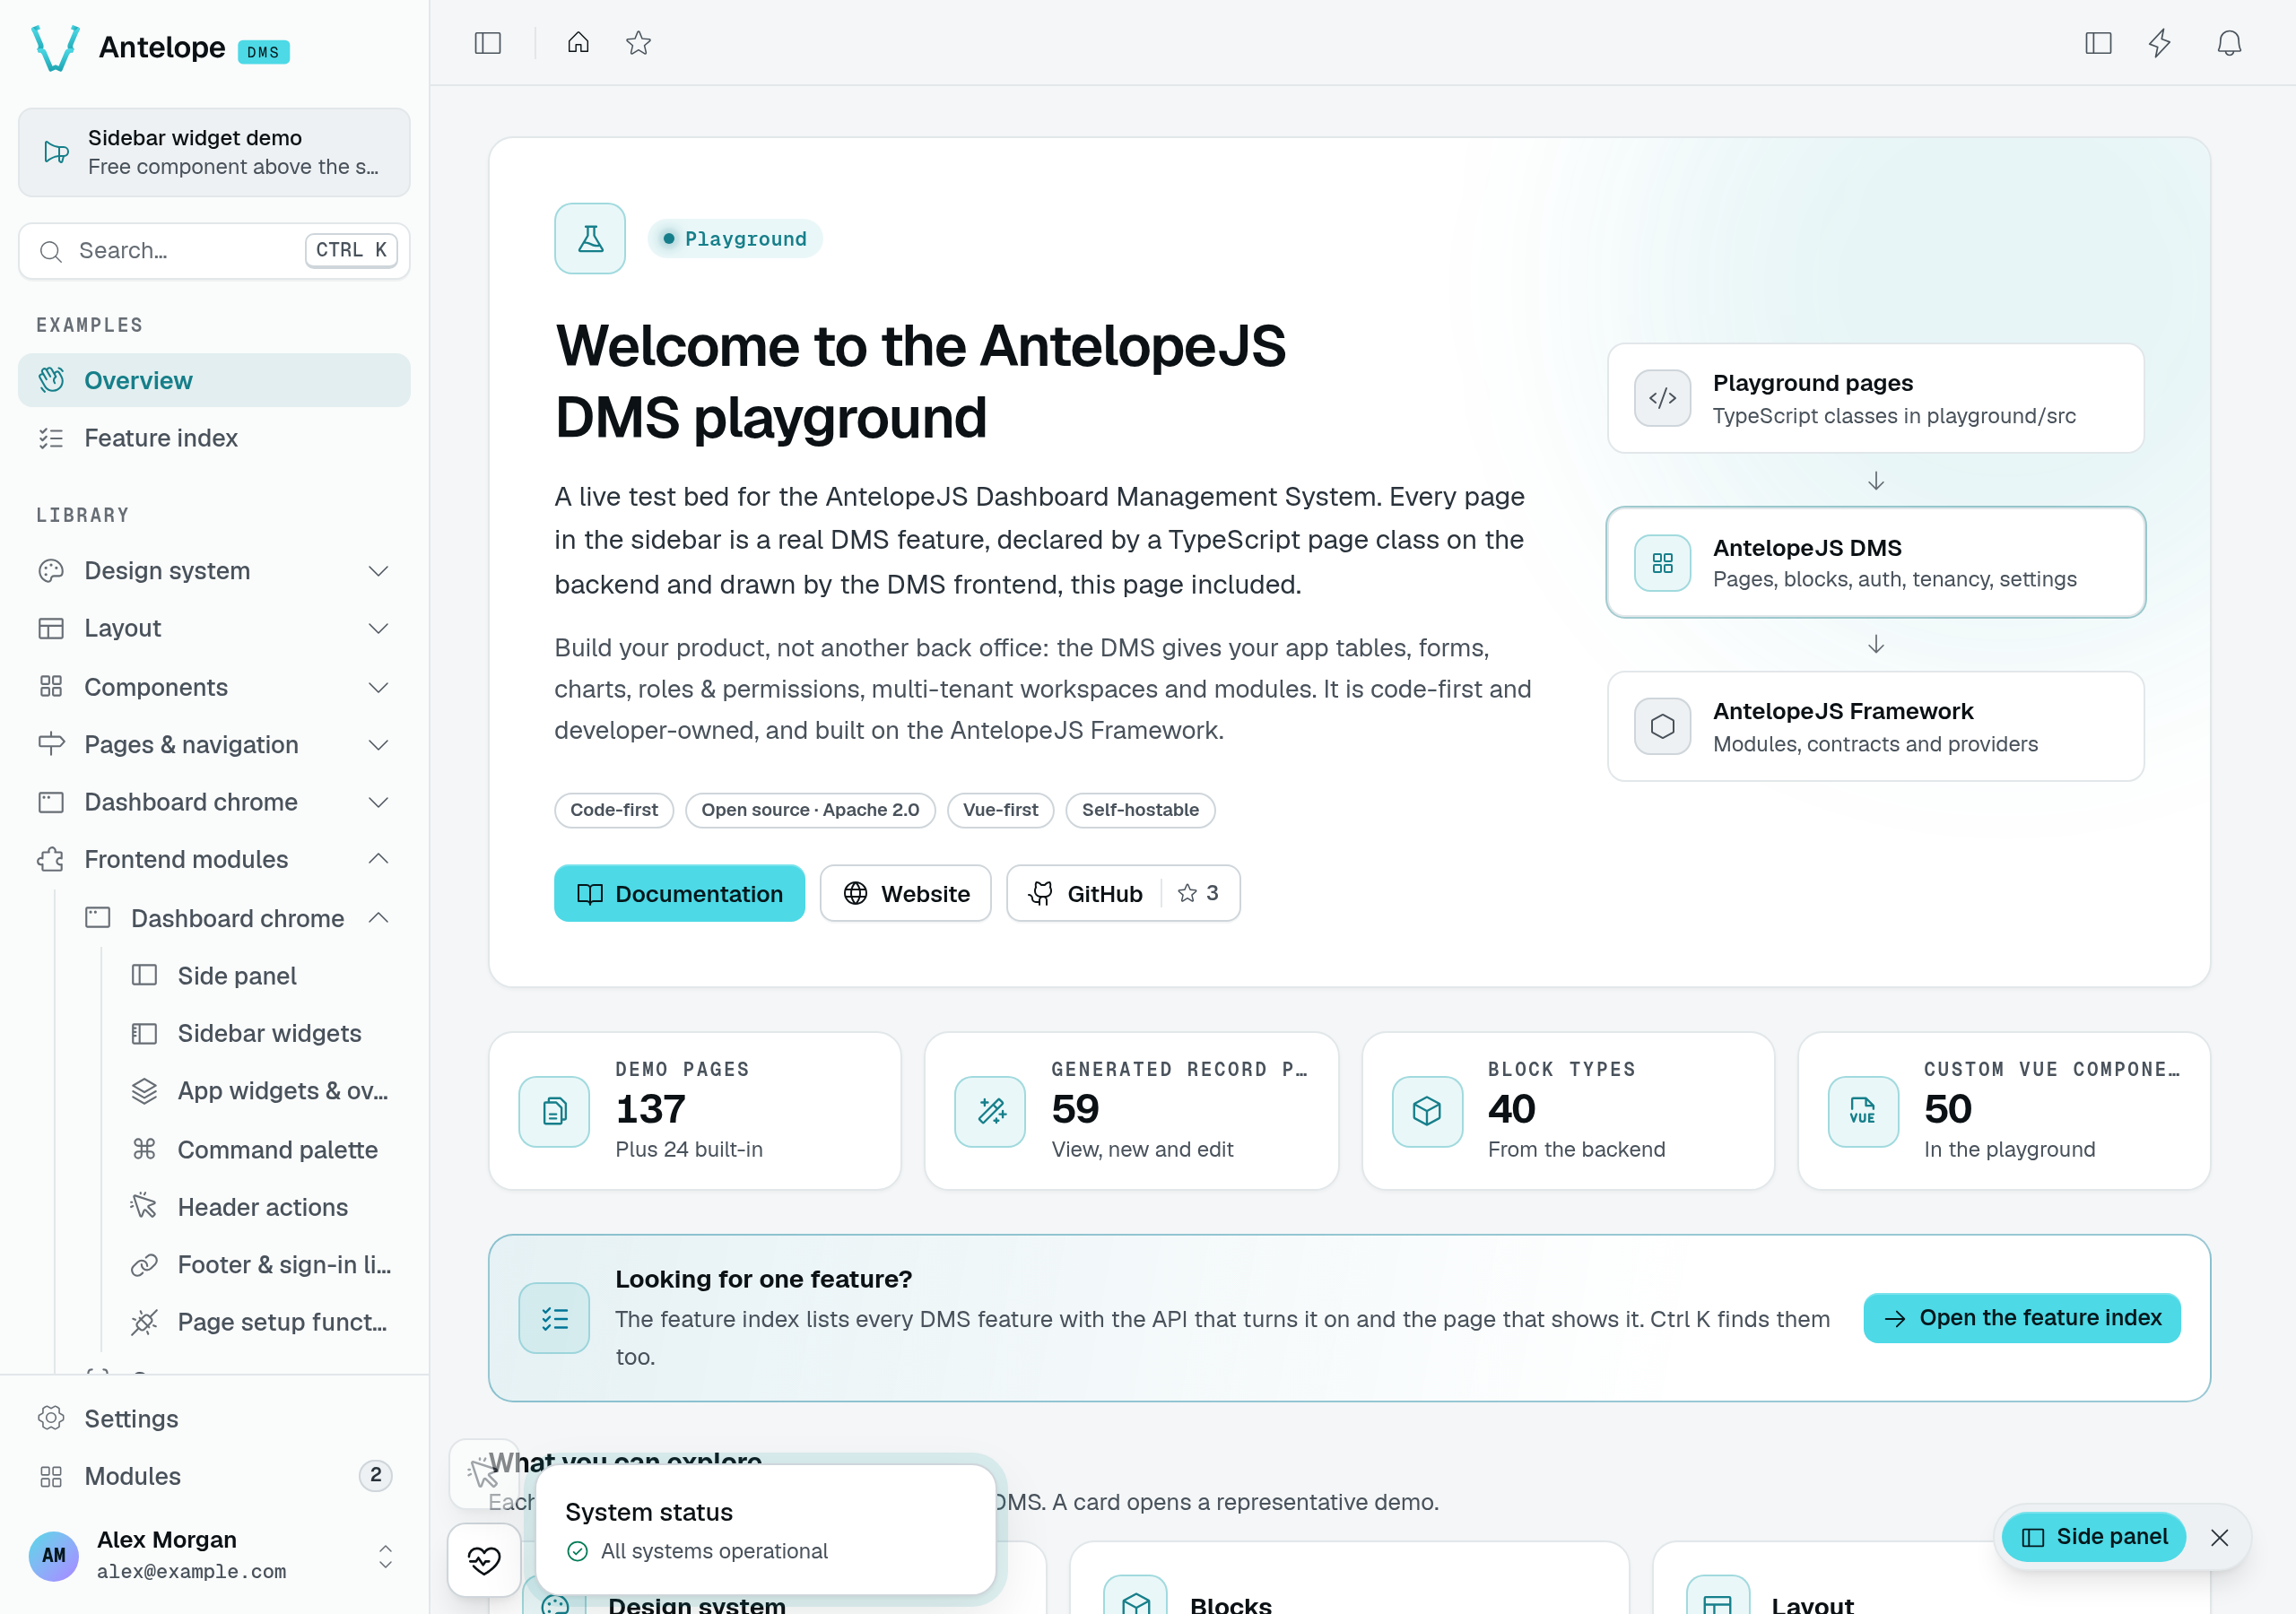Click the Website button
This screenshot has width=2296, height=1614.
(x=906, y=893)
